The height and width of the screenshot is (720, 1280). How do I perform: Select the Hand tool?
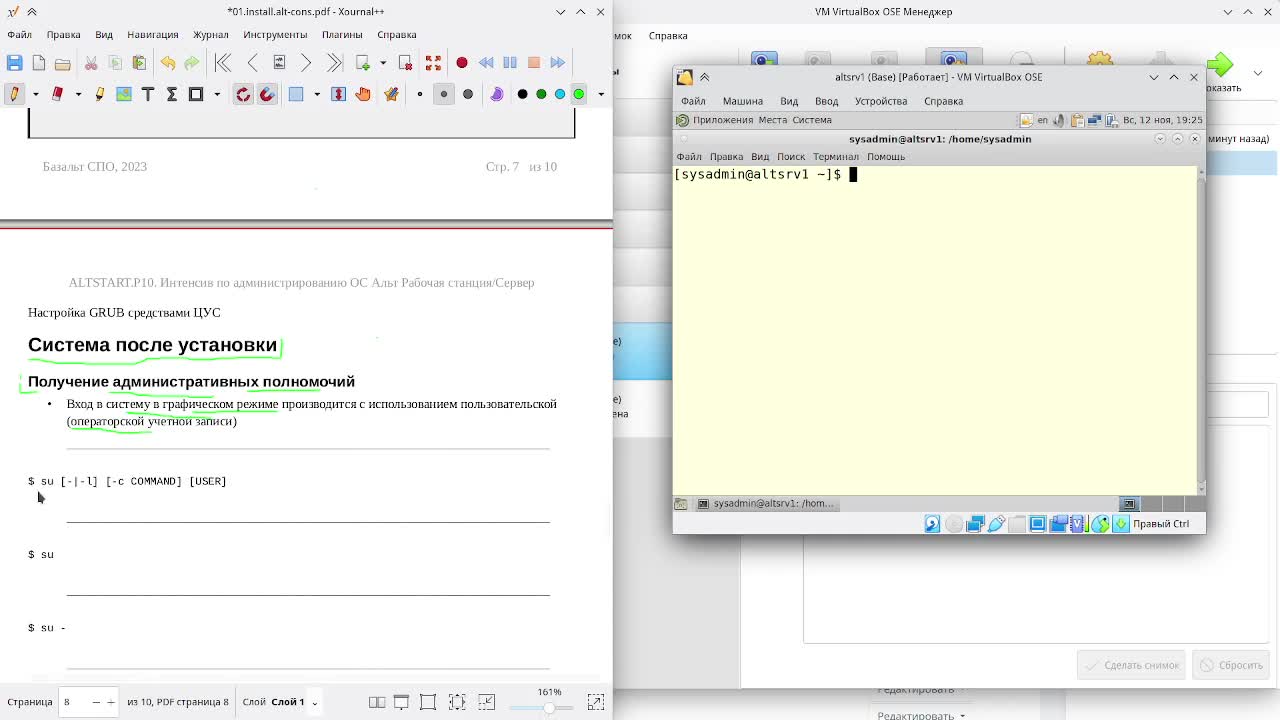363,94
